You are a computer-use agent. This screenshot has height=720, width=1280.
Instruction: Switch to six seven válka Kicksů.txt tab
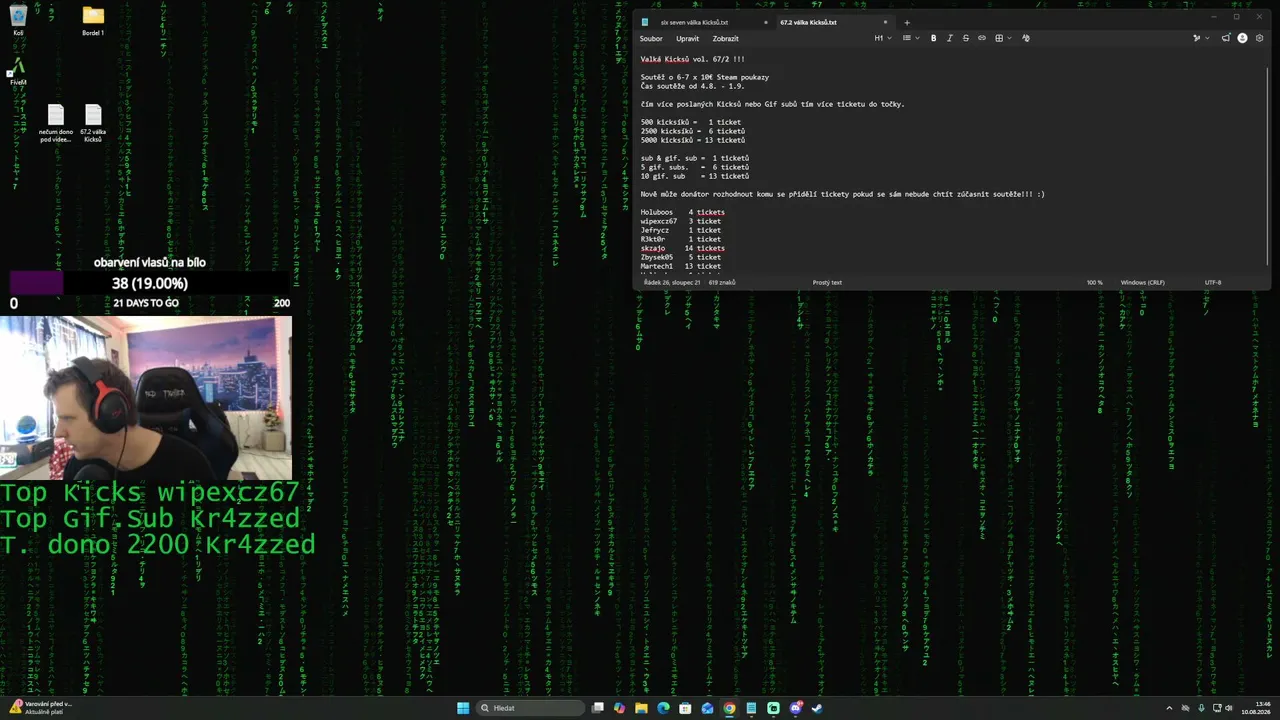695,22
